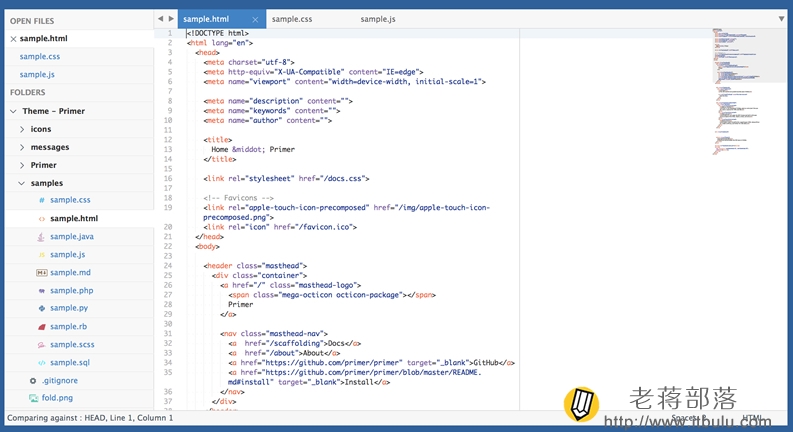Open sample.scss in the sidebar
This screenshot has height=432, width=793.
[72, 344]
